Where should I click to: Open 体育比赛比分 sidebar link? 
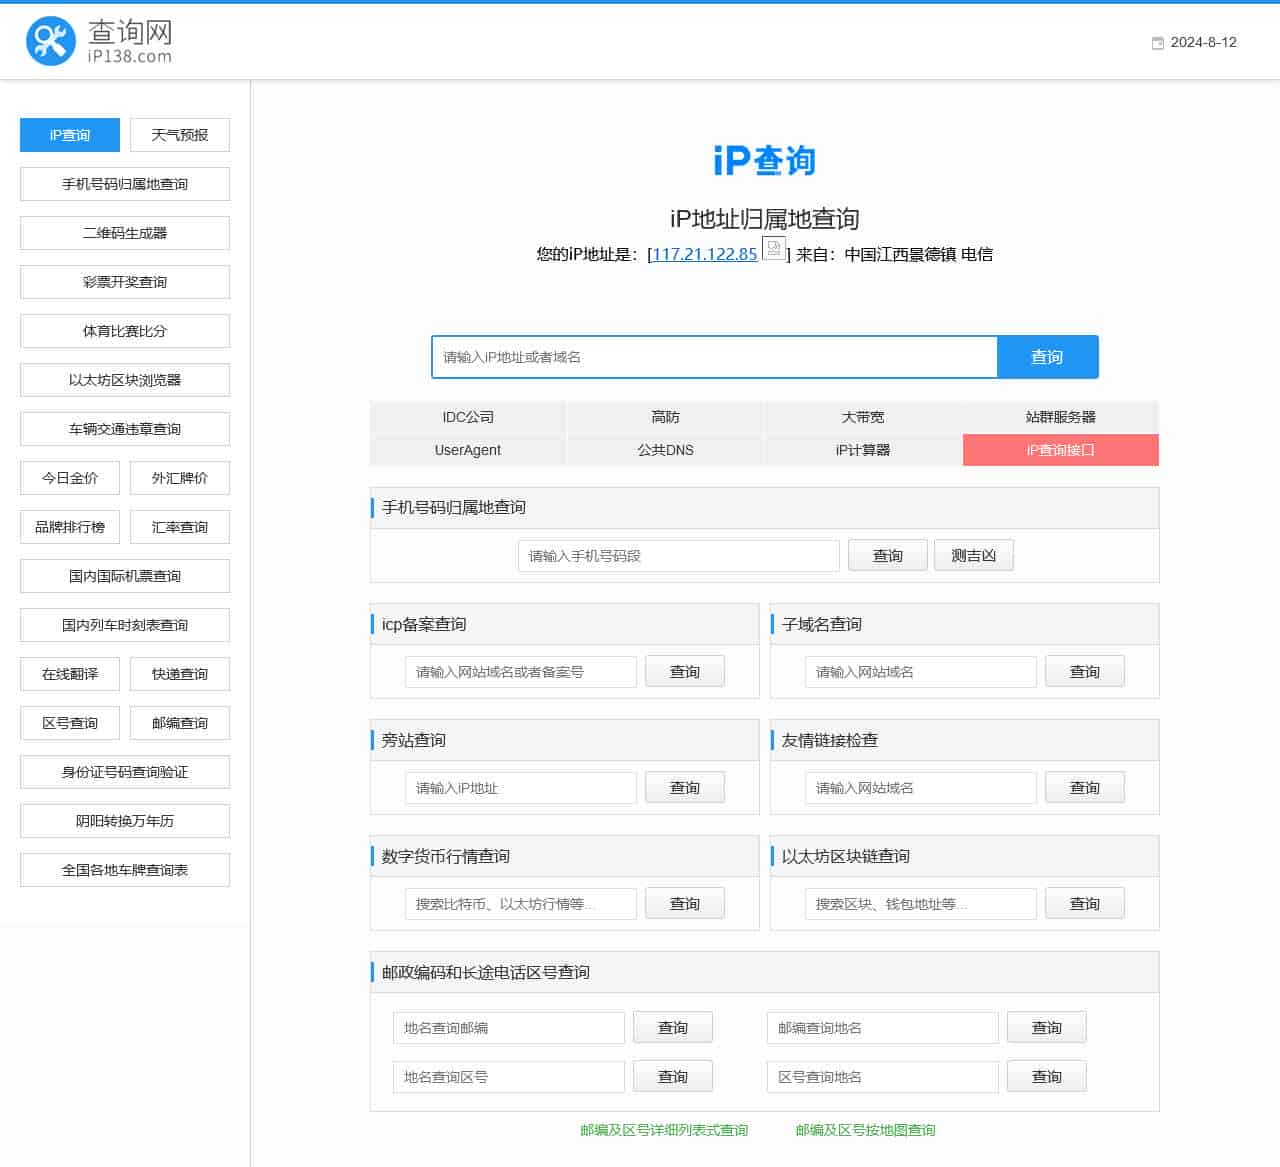tap(125, 331)
